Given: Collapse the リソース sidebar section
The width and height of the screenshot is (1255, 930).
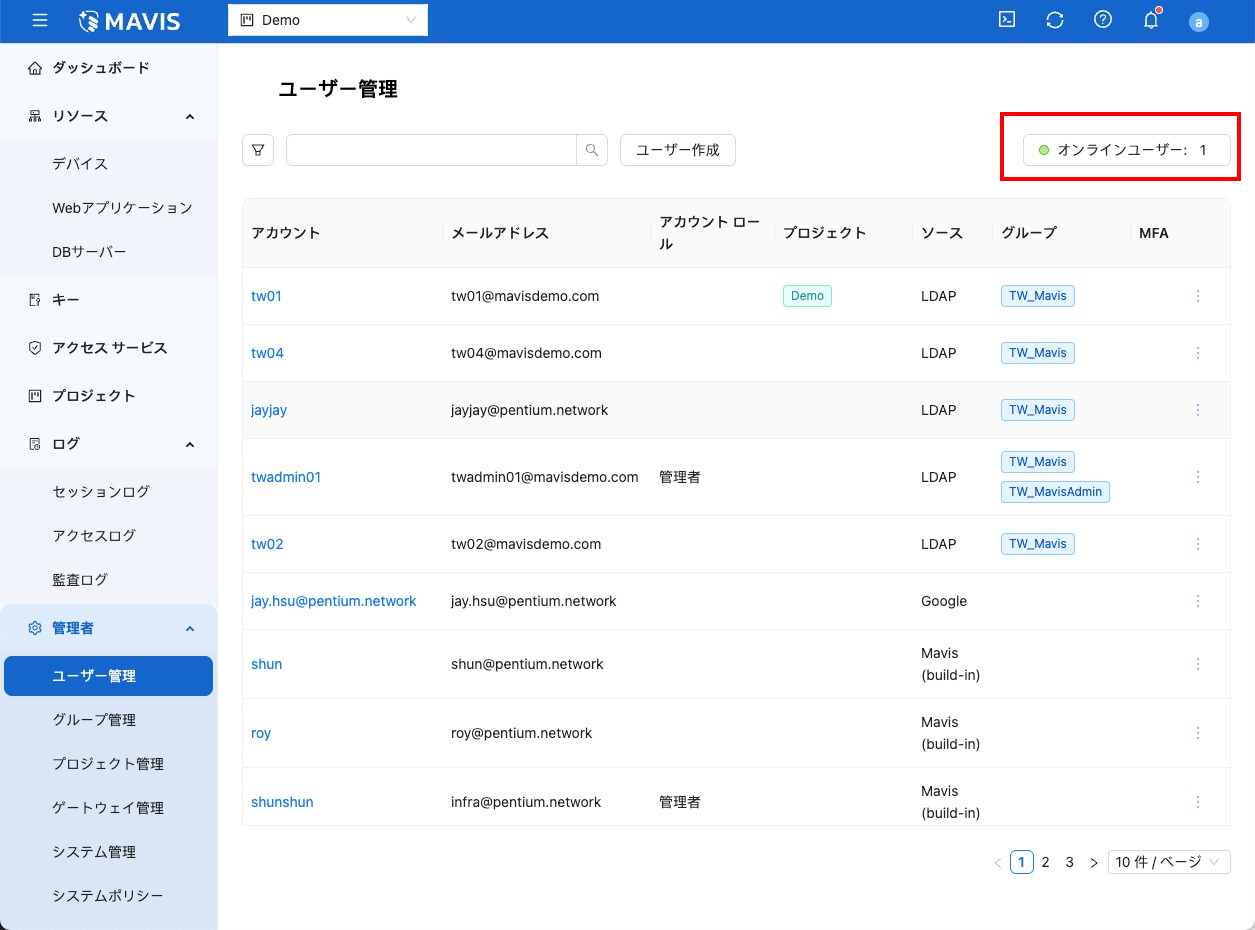Looking at the screenshot, I should coord(190,116).
